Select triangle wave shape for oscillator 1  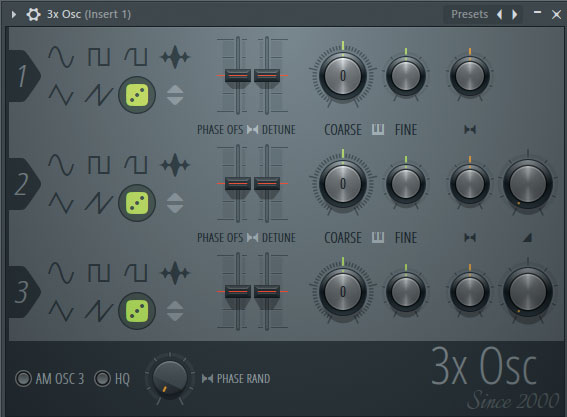tap(61, 95)
